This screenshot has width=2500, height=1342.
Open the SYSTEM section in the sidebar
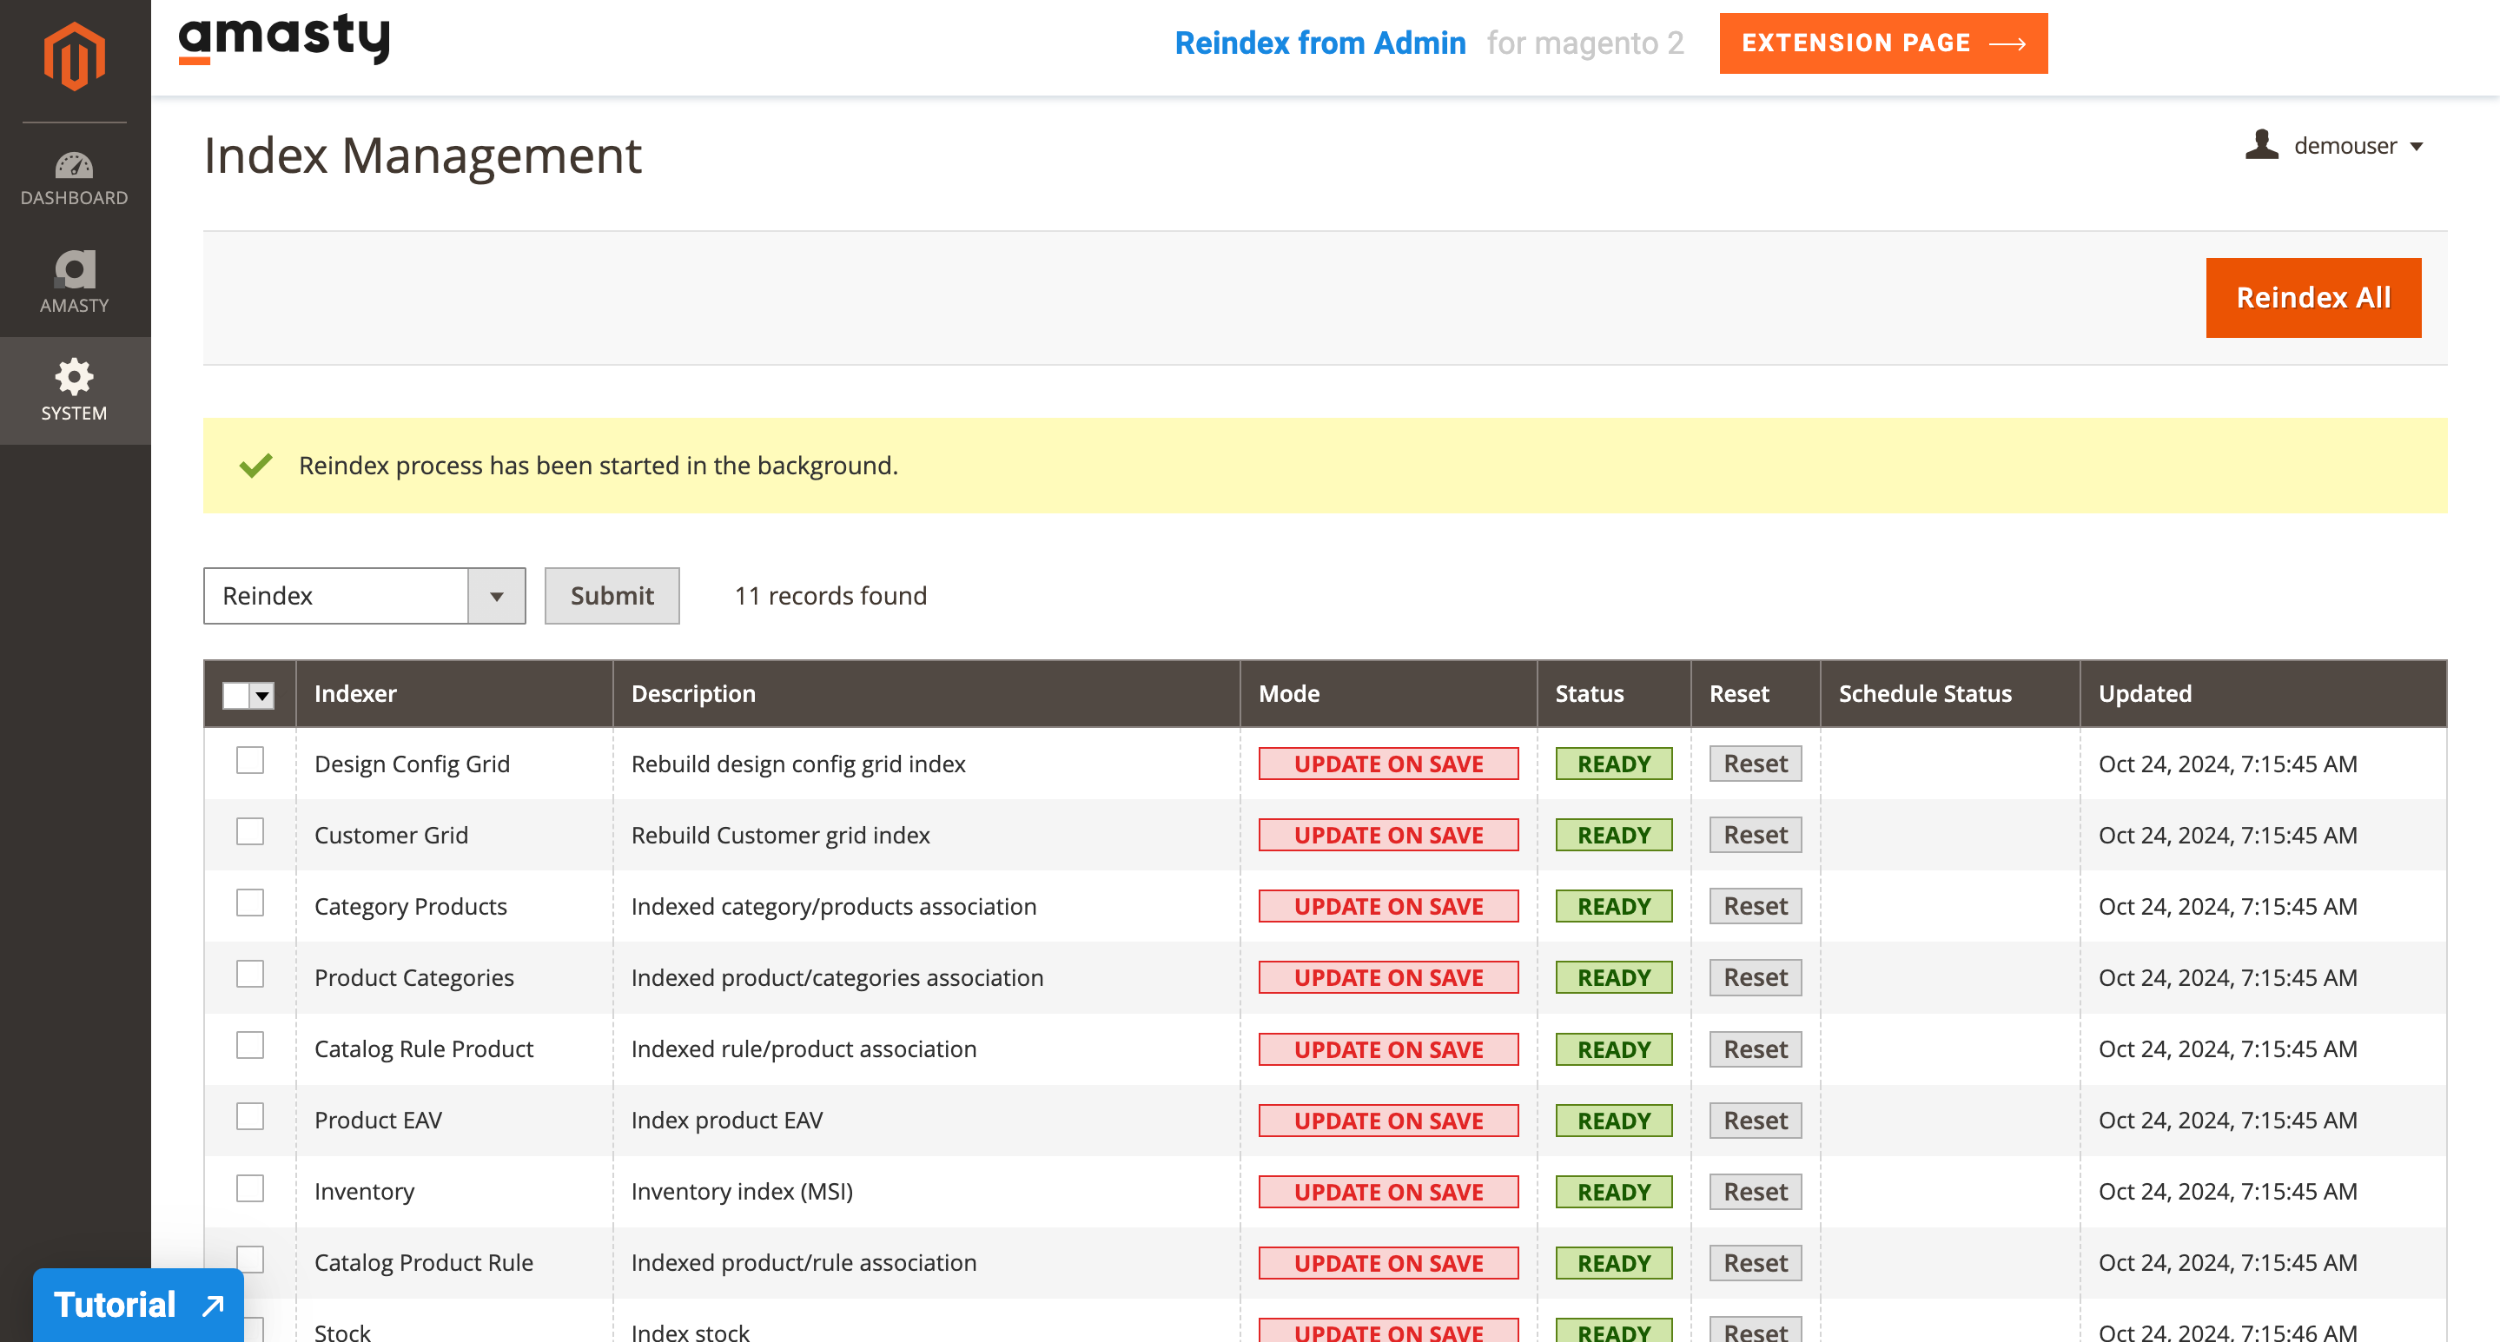point(74,389)
